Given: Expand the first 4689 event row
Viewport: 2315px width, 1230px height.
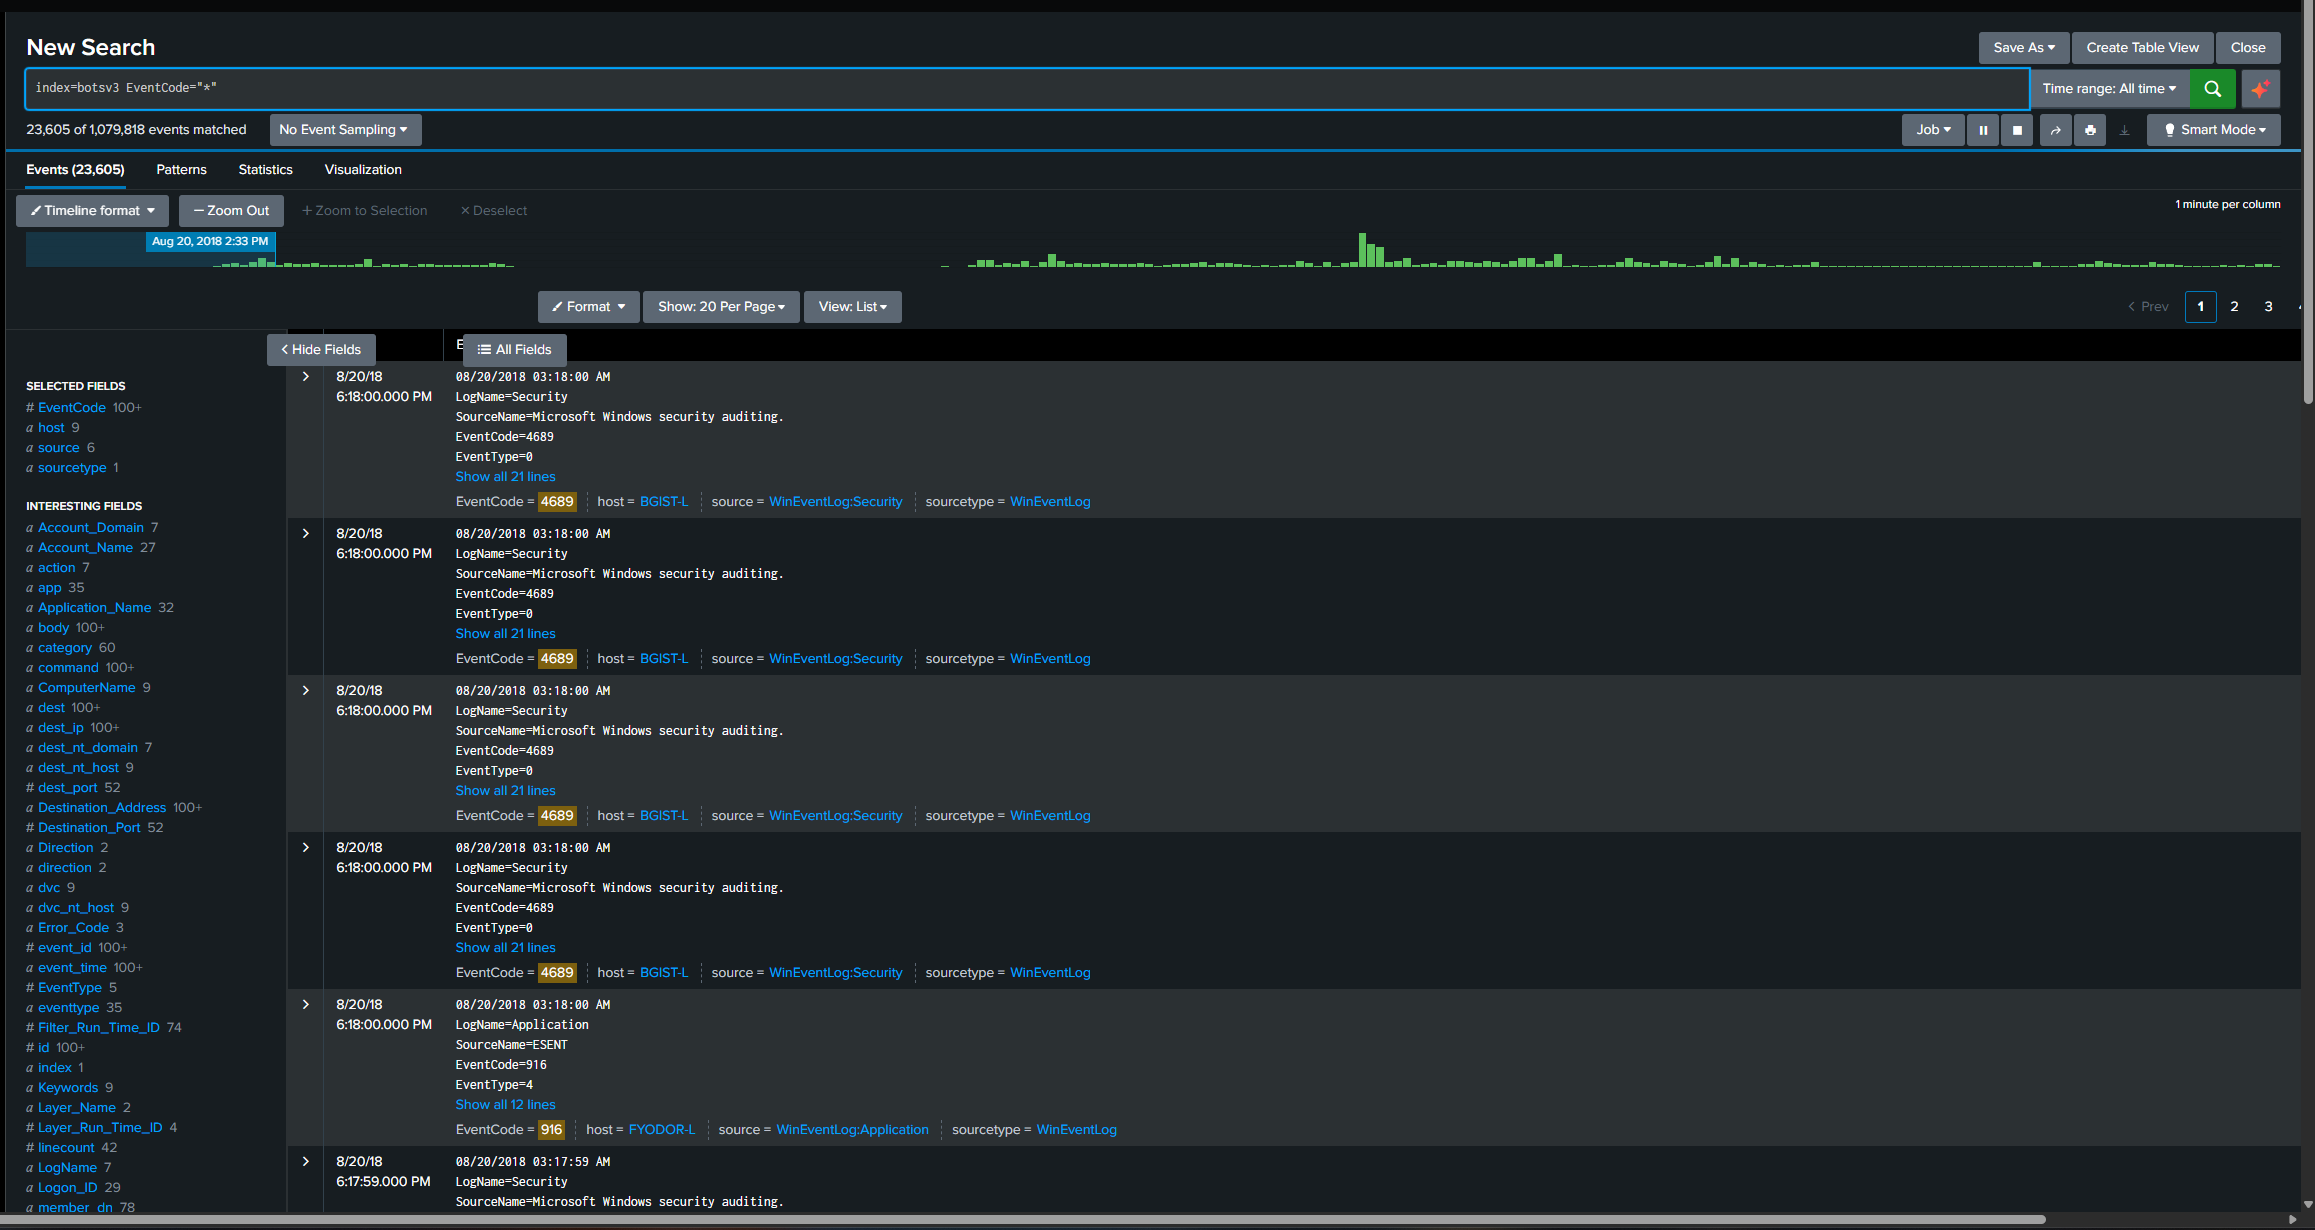Looking at the screenshot, I should 306,377.
